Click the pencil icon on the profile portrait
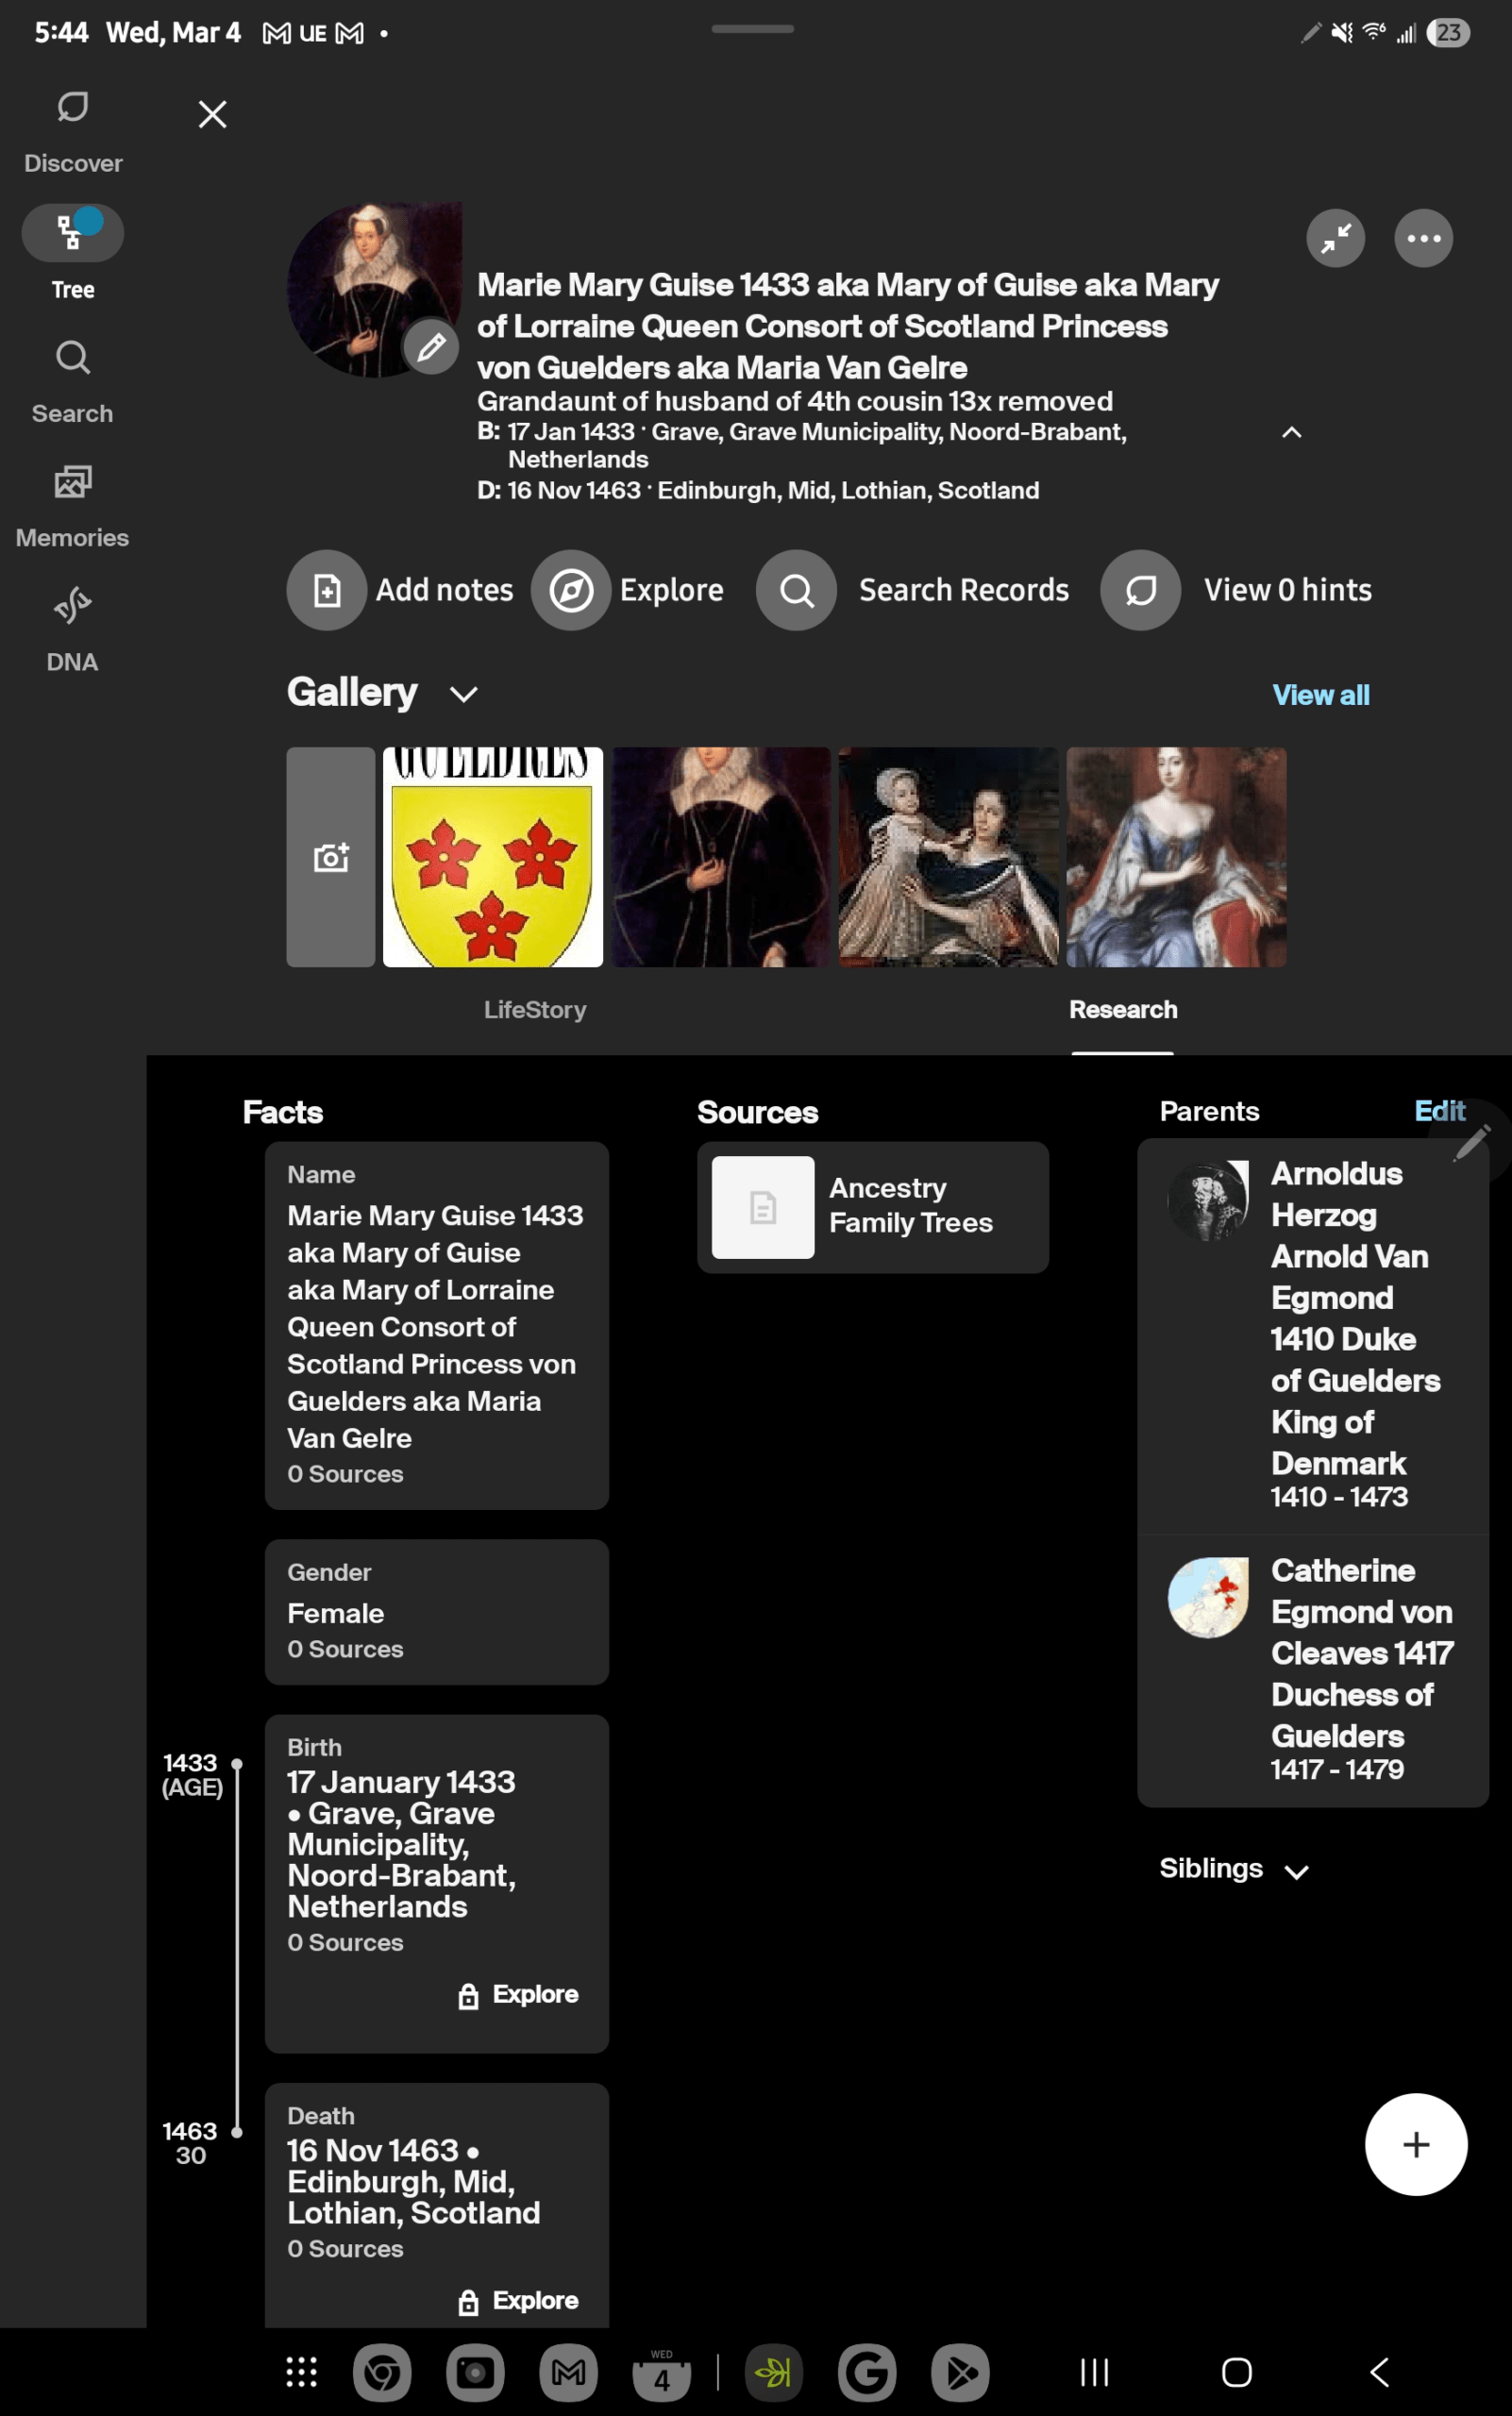This screenshot has height=2416, width=1512. click(x=430, y=347)
